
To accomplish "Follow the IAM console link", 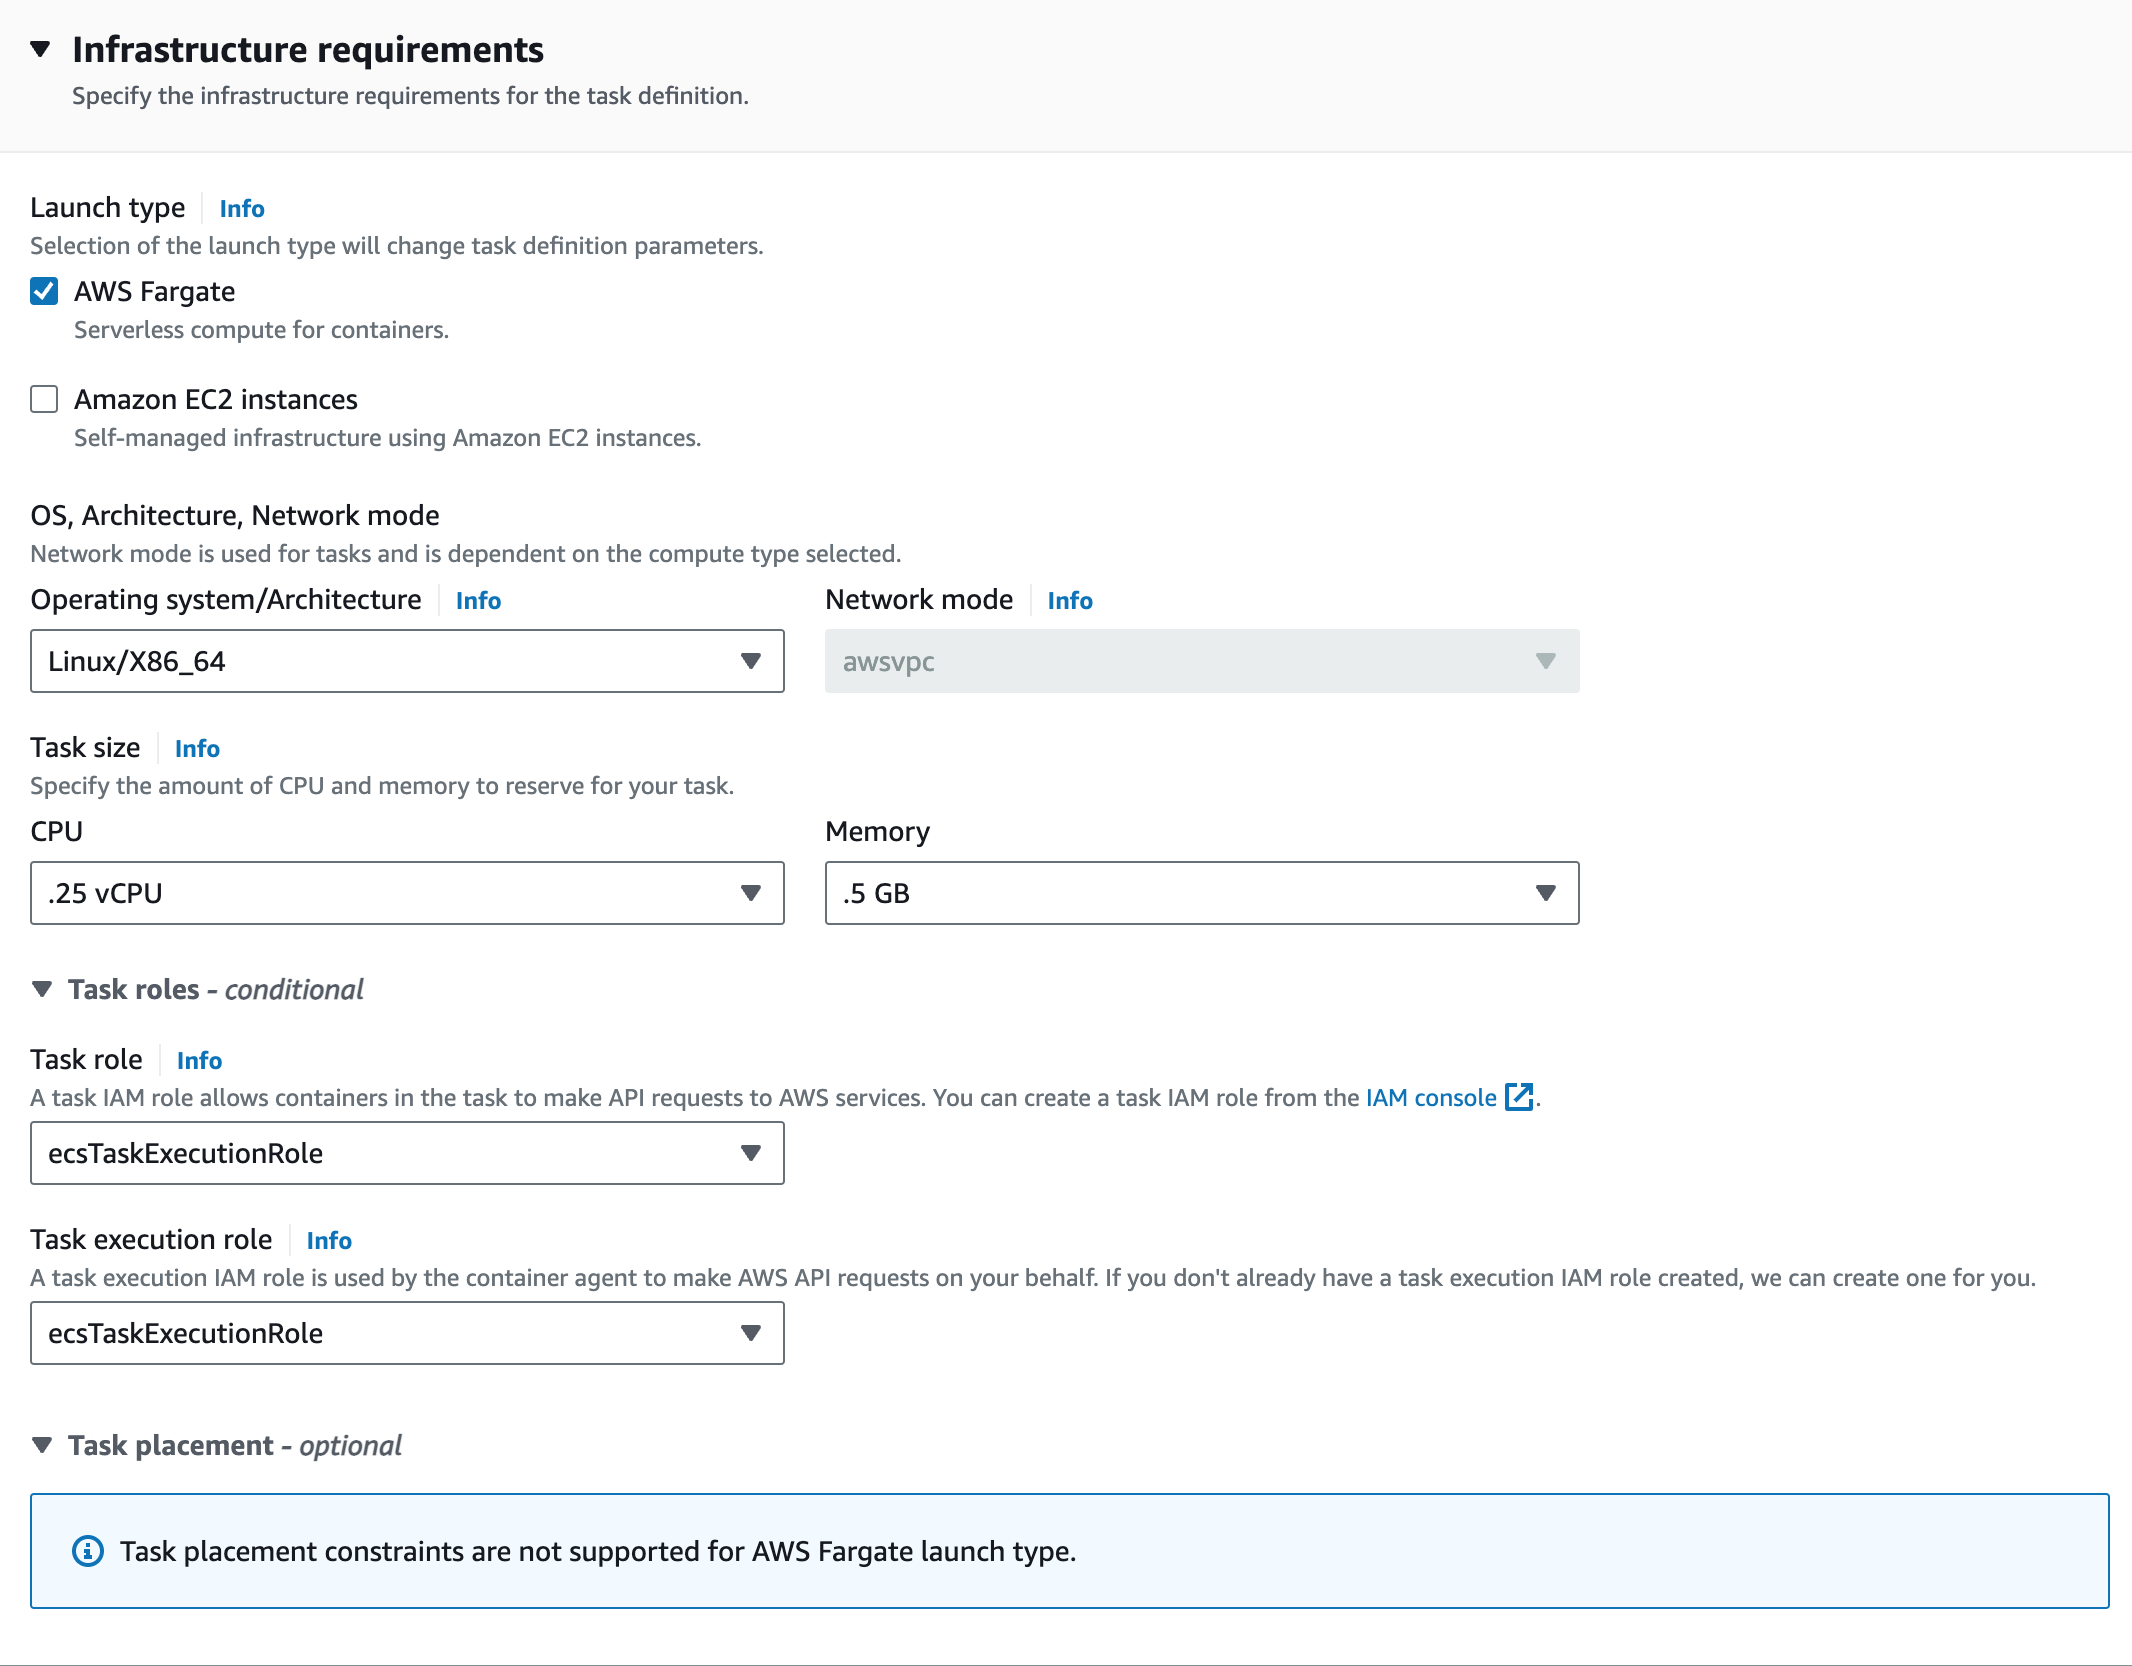I will 1431,1097.
